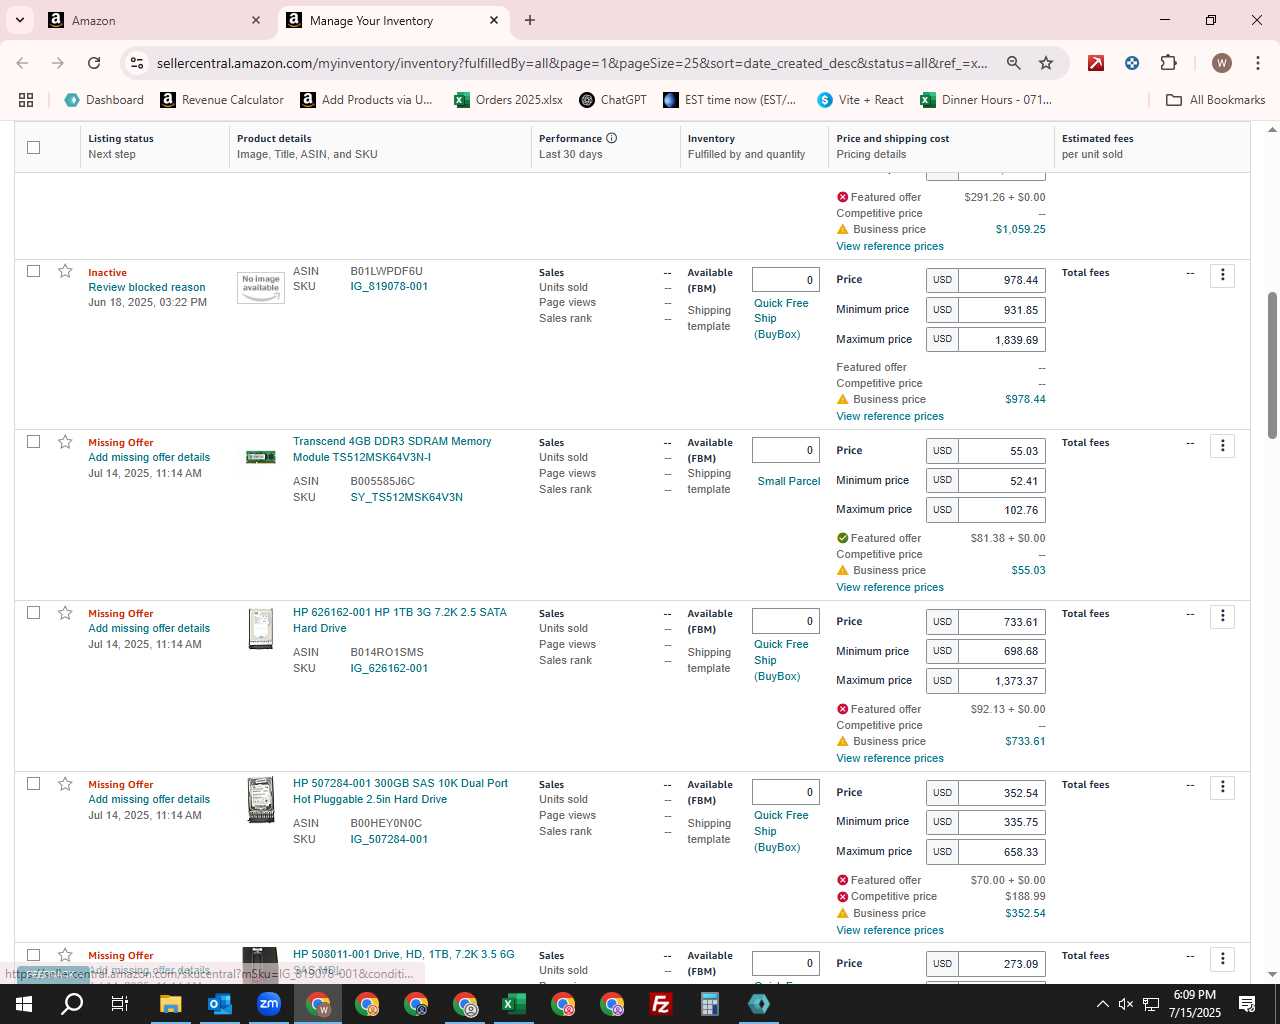The width and height of the screenshot is (1280, 1024).
Task: Star the HP 507284-001 listing
Action: [65, 784]
